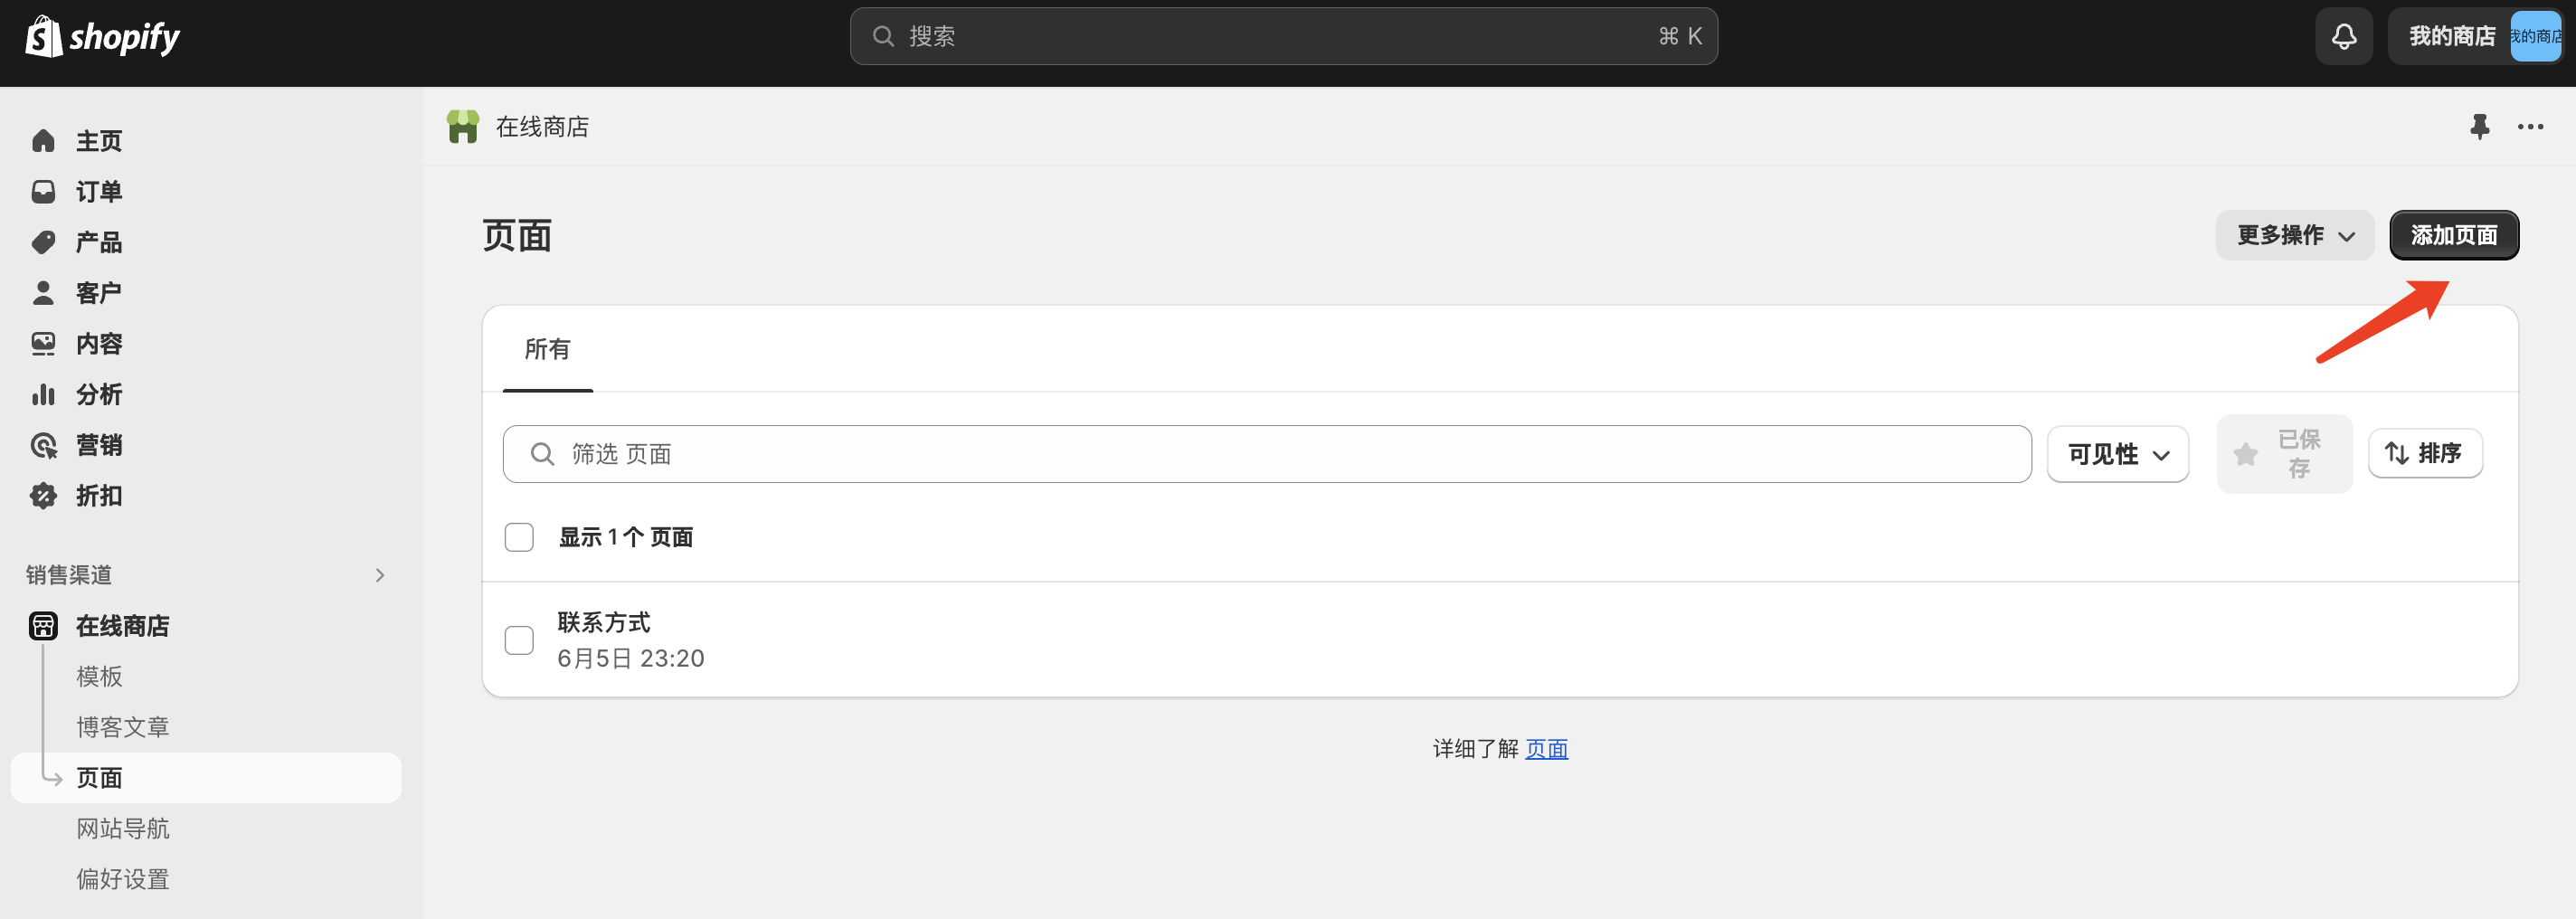The width and height of the screenshot is (2576, 919).
Task: Select 页面 in the sidebar
Action: point(205,778)
